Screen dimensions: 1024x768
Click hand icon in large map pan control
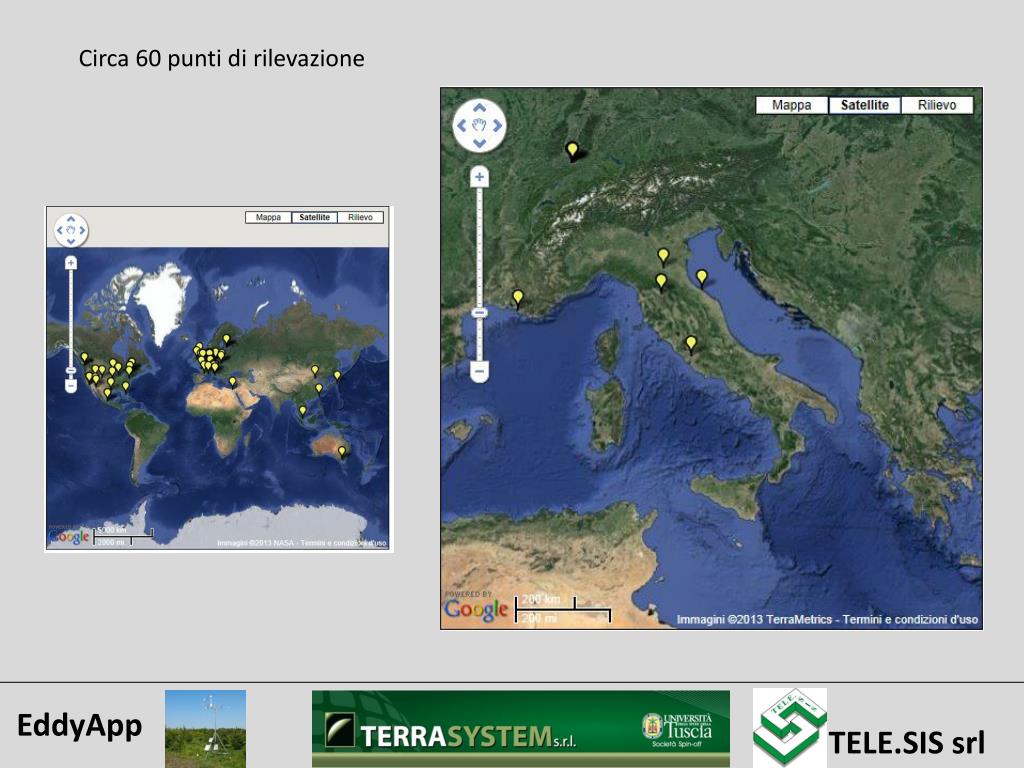coord(479,125)
